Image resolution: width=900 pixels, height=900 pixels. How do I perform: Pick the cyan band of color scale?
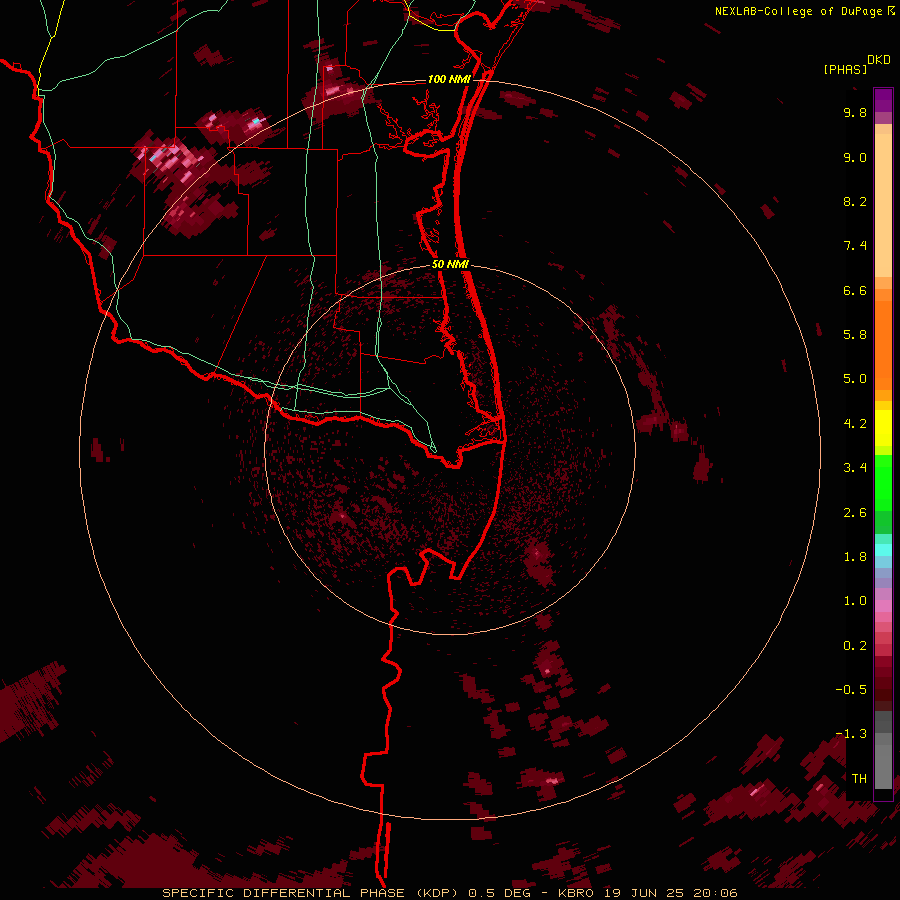(x=883, y=549)
